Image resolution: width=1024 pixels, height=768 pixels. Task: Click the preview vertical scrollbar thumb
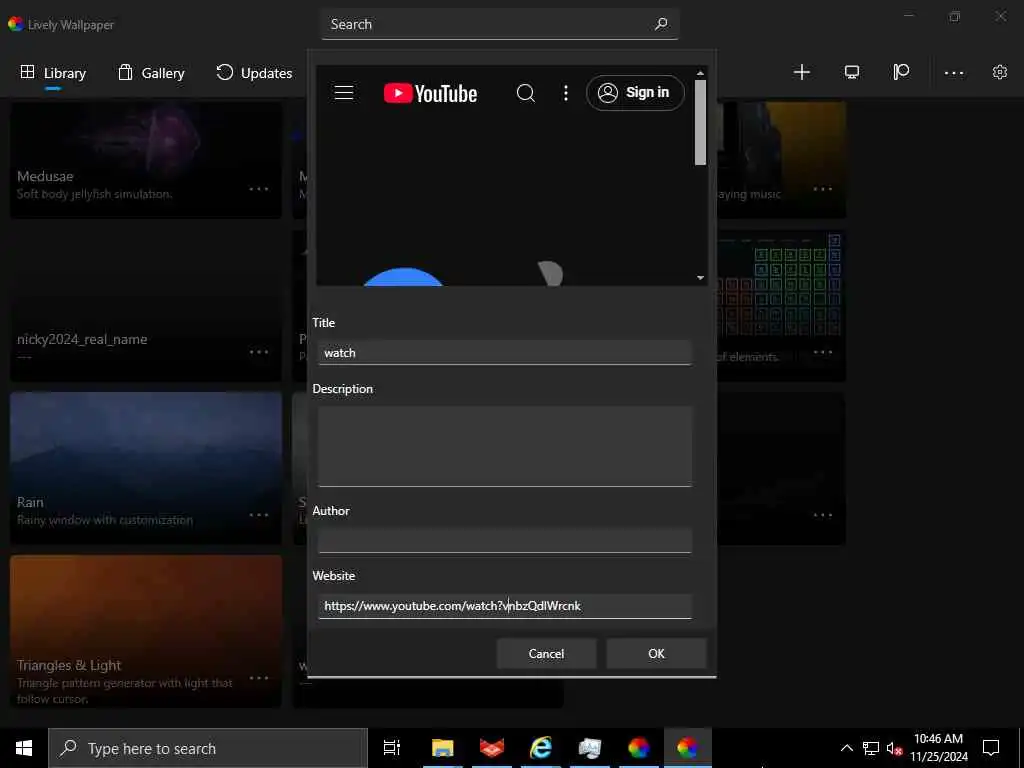[700, 122]
